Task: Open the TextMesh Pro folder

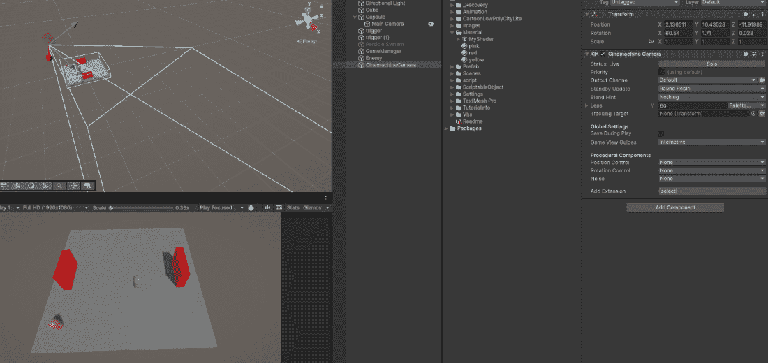Action: [480, 101]
